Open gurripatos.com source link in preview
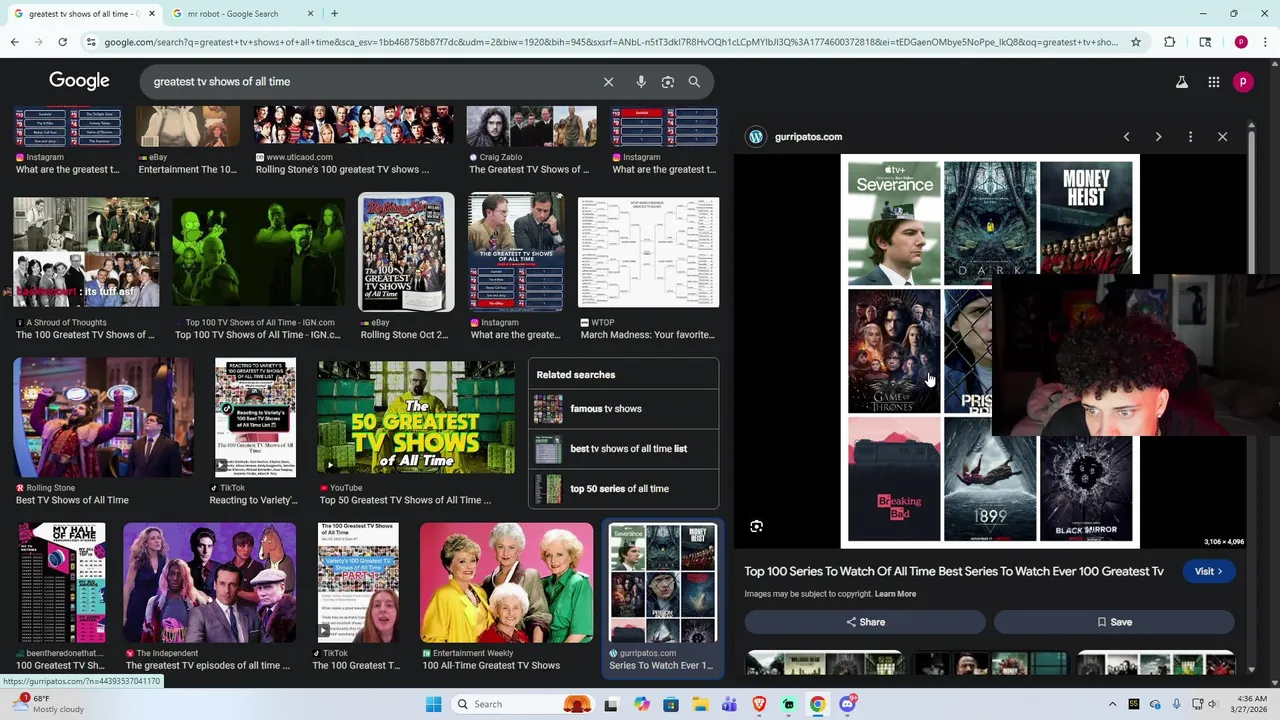1280x720 pixels. coord(808,137)
